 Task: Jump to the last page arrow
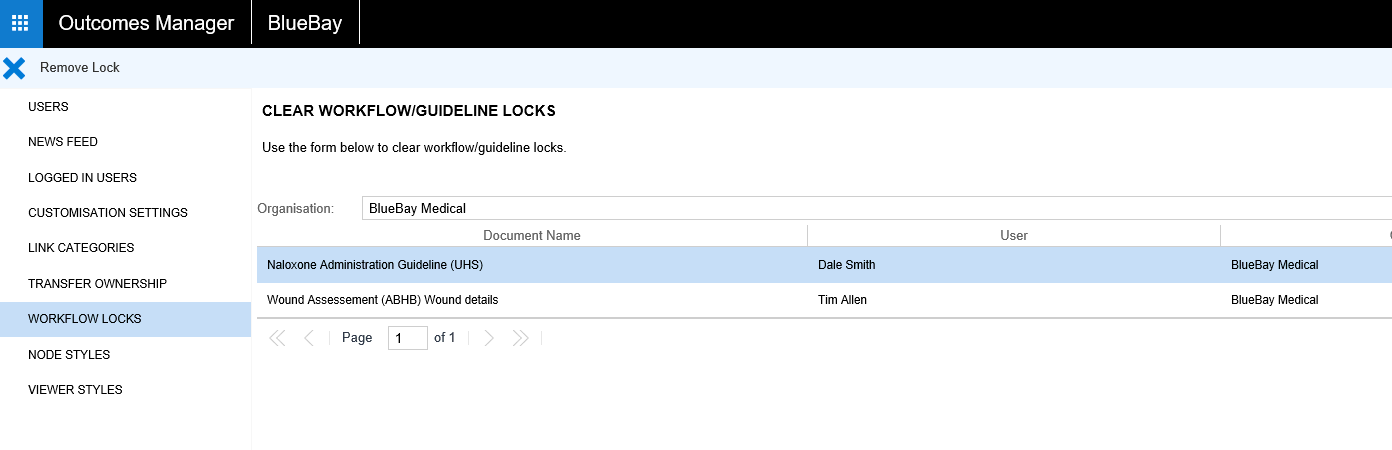pos(520,338)
